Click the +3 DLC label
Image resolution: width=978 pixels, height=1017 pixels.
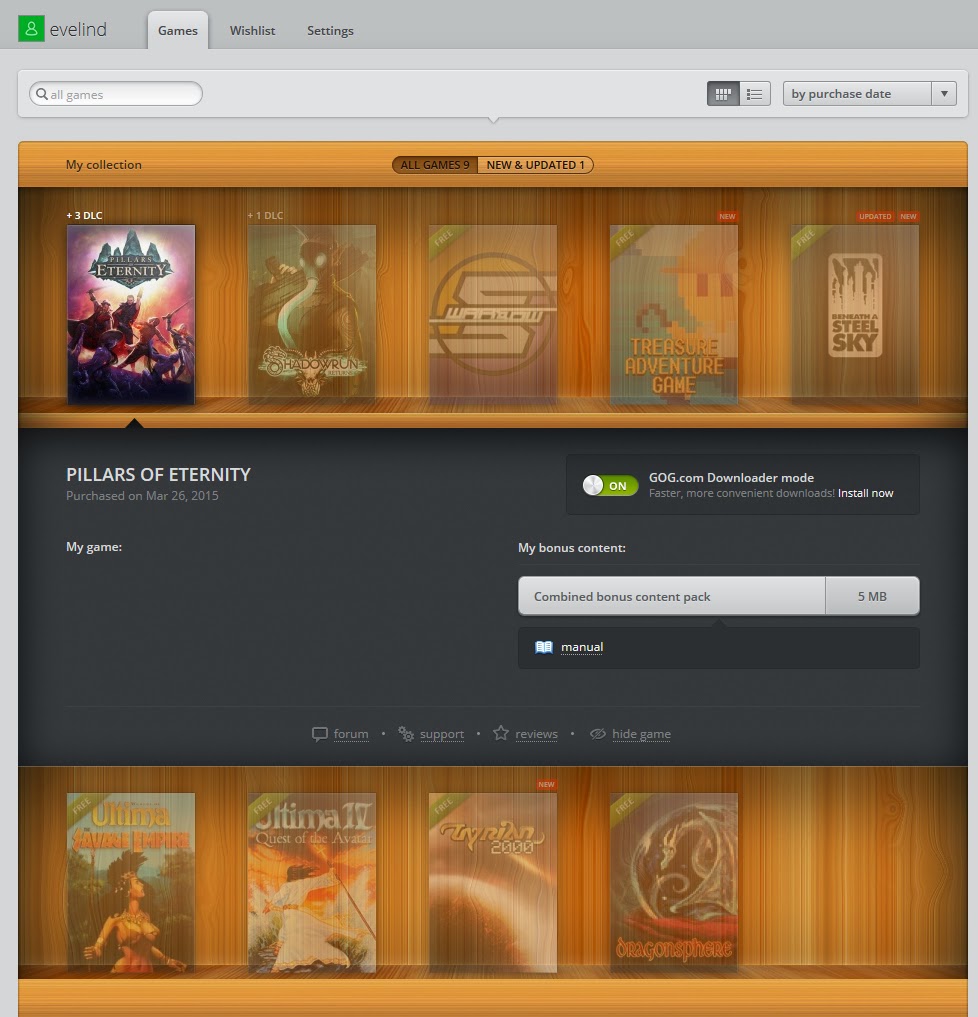84,215
